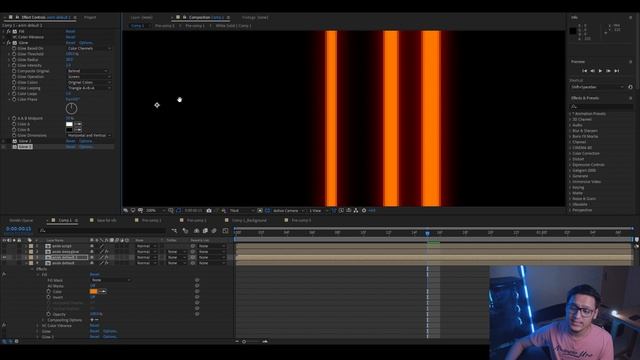Click the timeline current time indicator
The width and height of the screenshot is (640, 360).
tap(427, 233)
